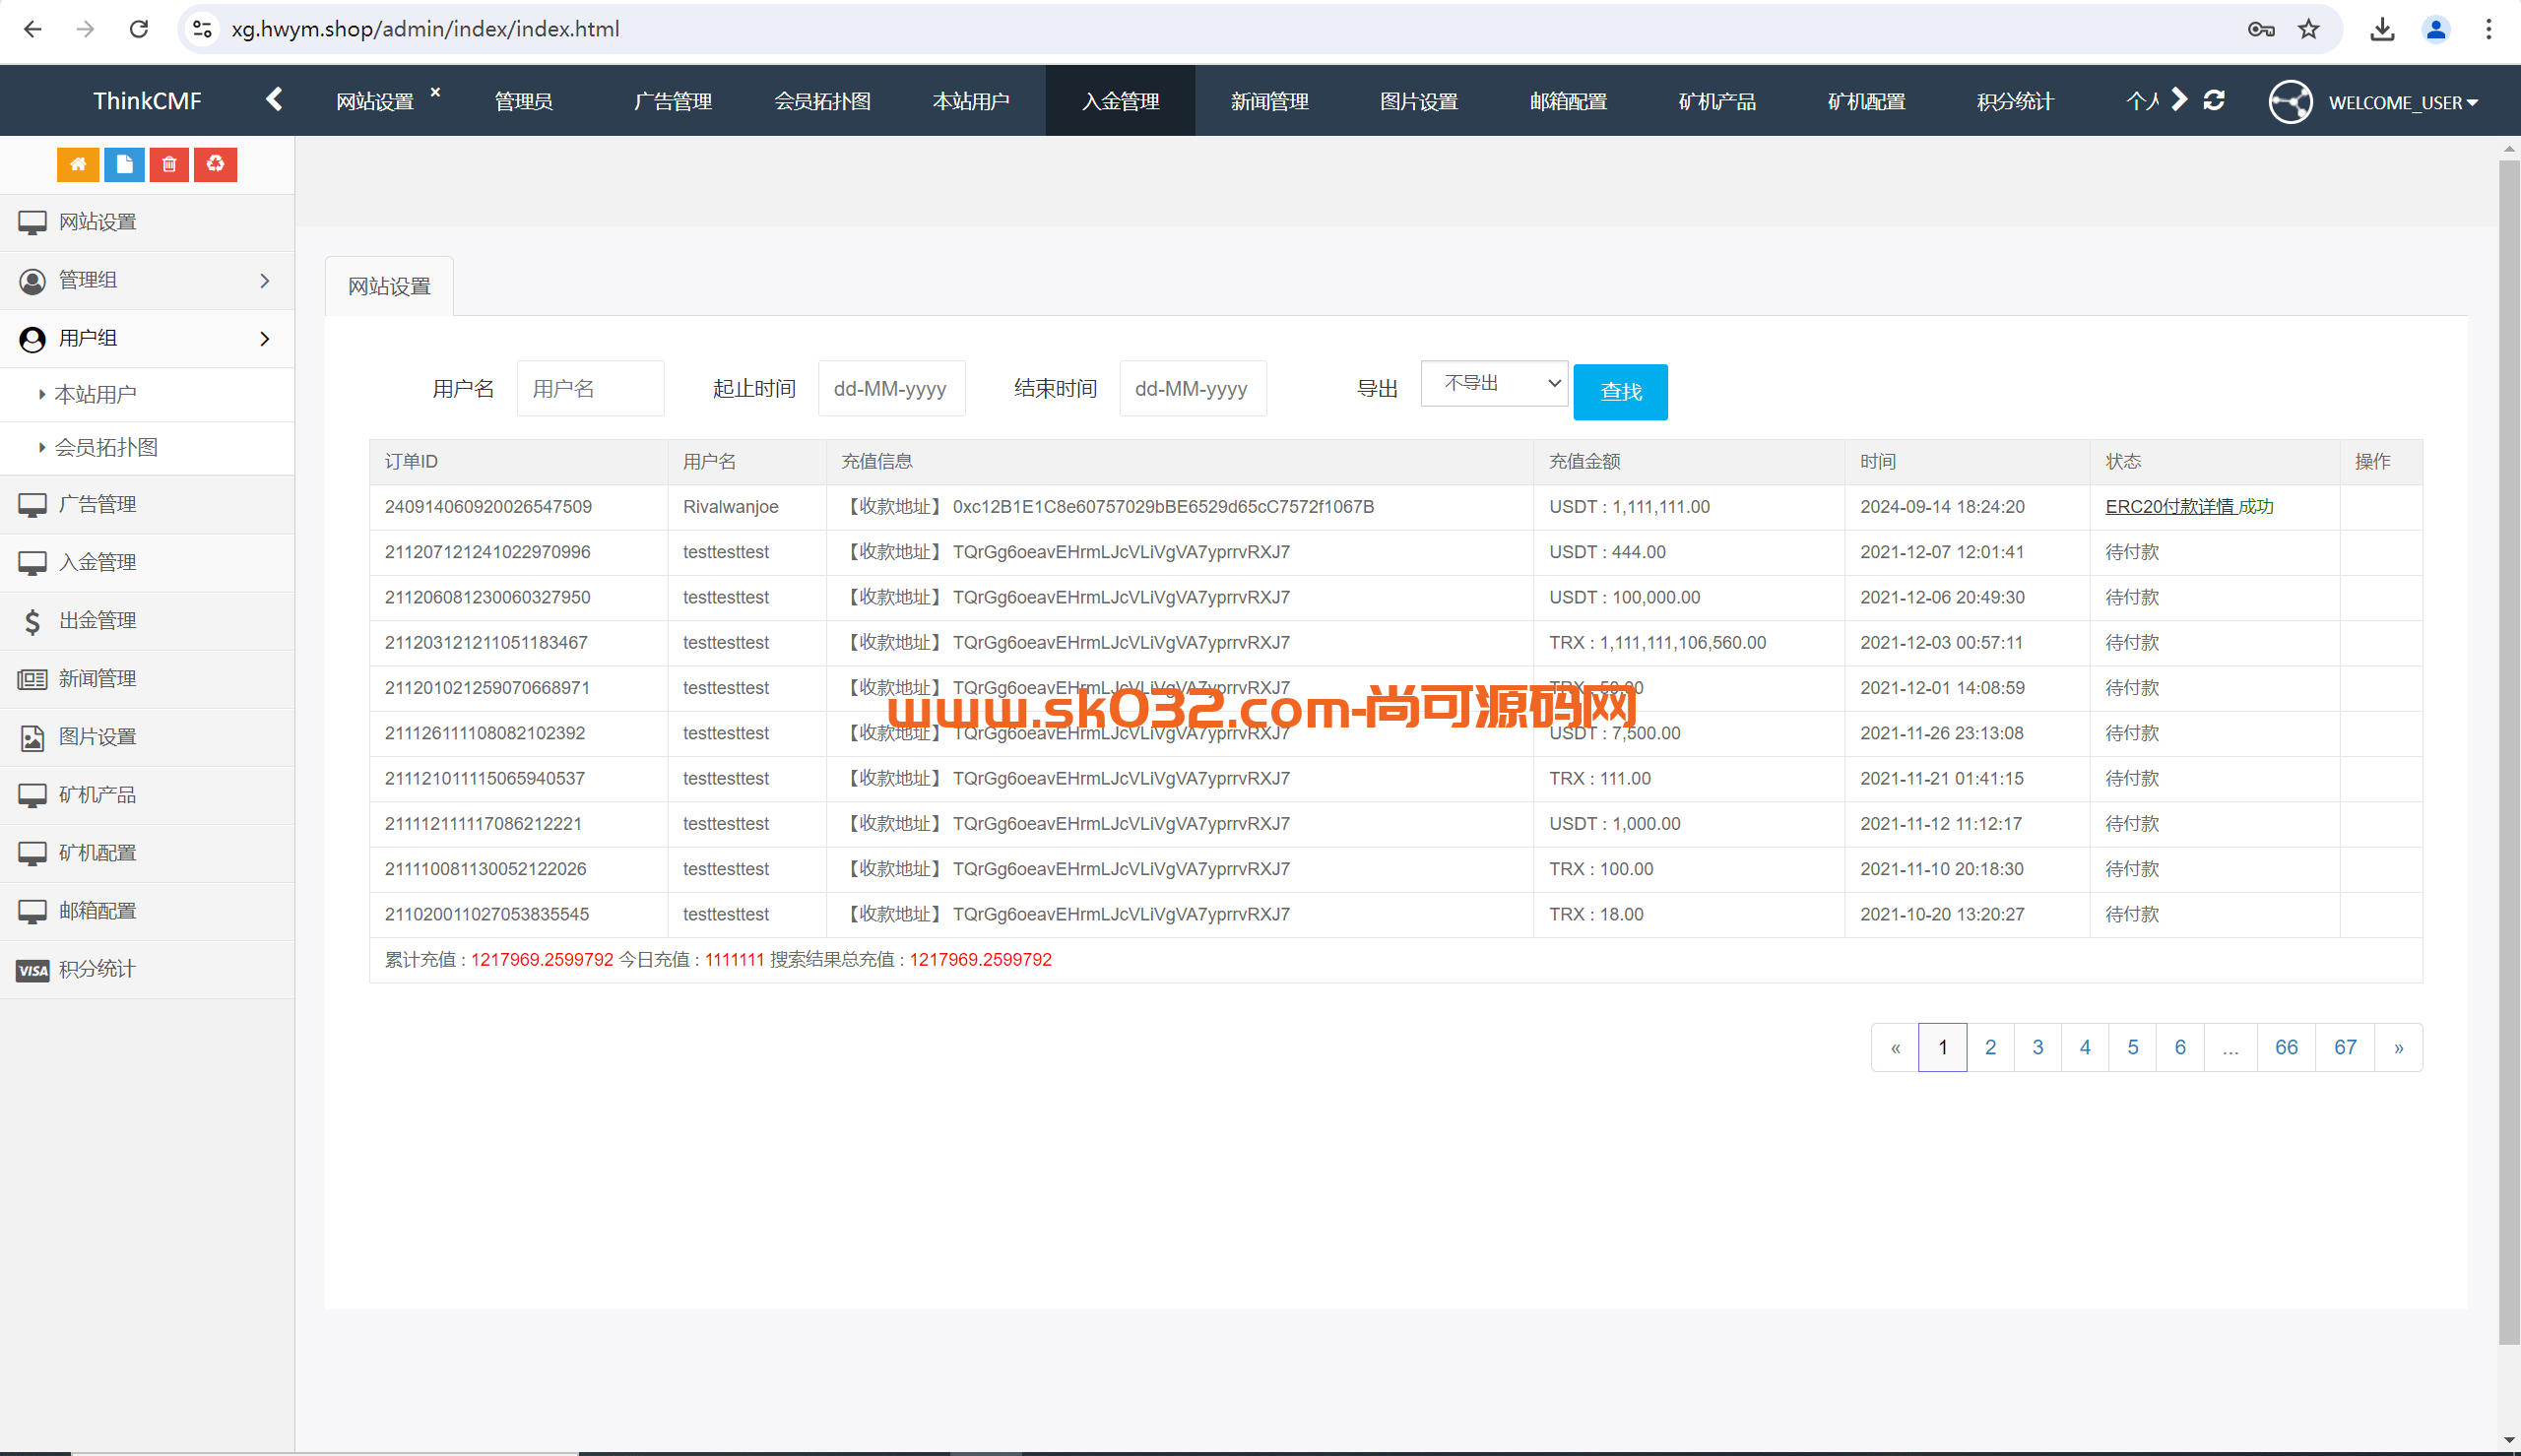Switch to the 管理员 top tab
Image resolution: width=2521 pixels, height=1456 pixels.
point(523,101)
